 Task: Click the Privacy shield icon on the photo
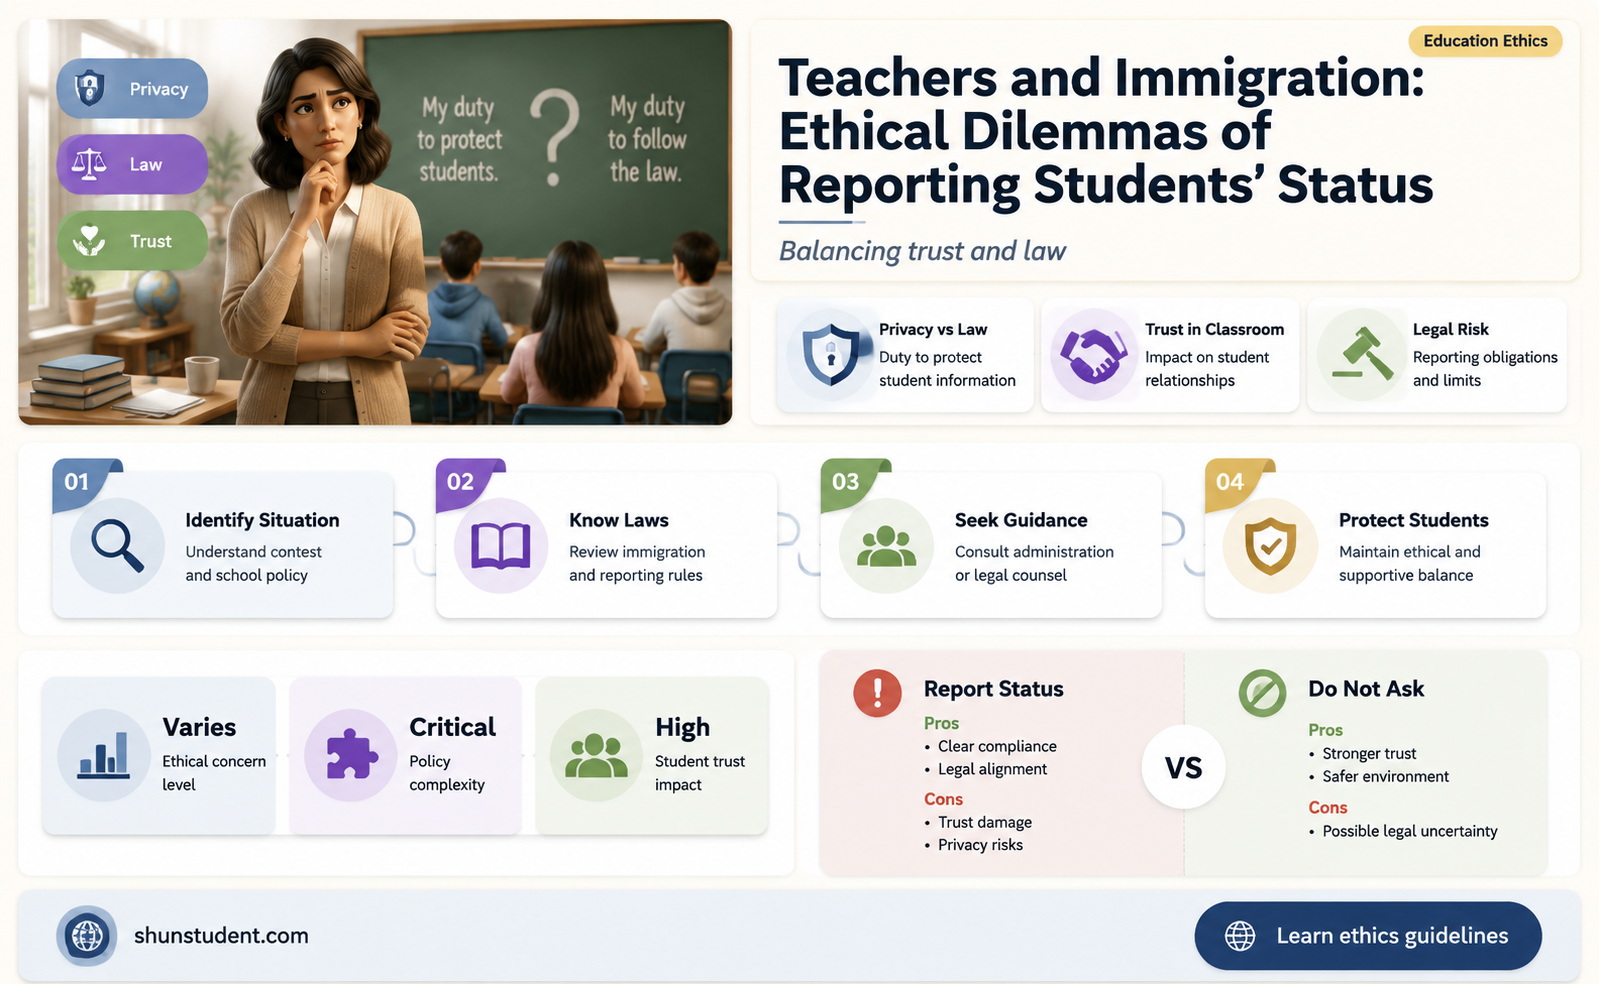pos(90,88)
